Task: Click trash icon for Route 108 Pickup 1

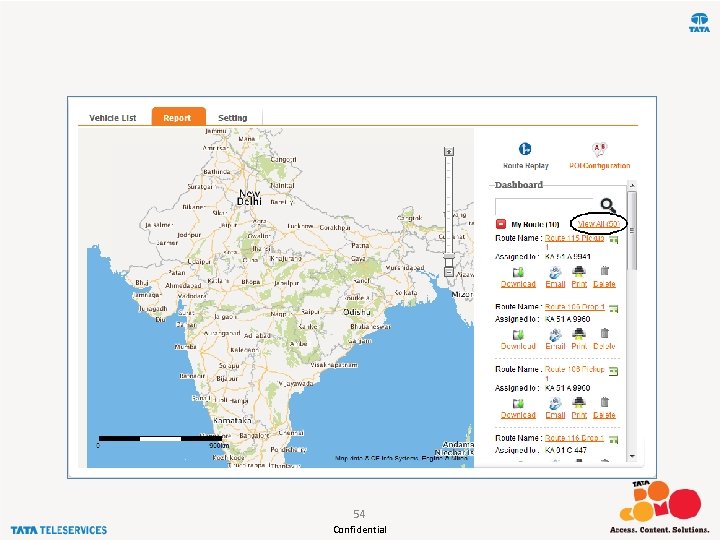Action: point(604,402)
